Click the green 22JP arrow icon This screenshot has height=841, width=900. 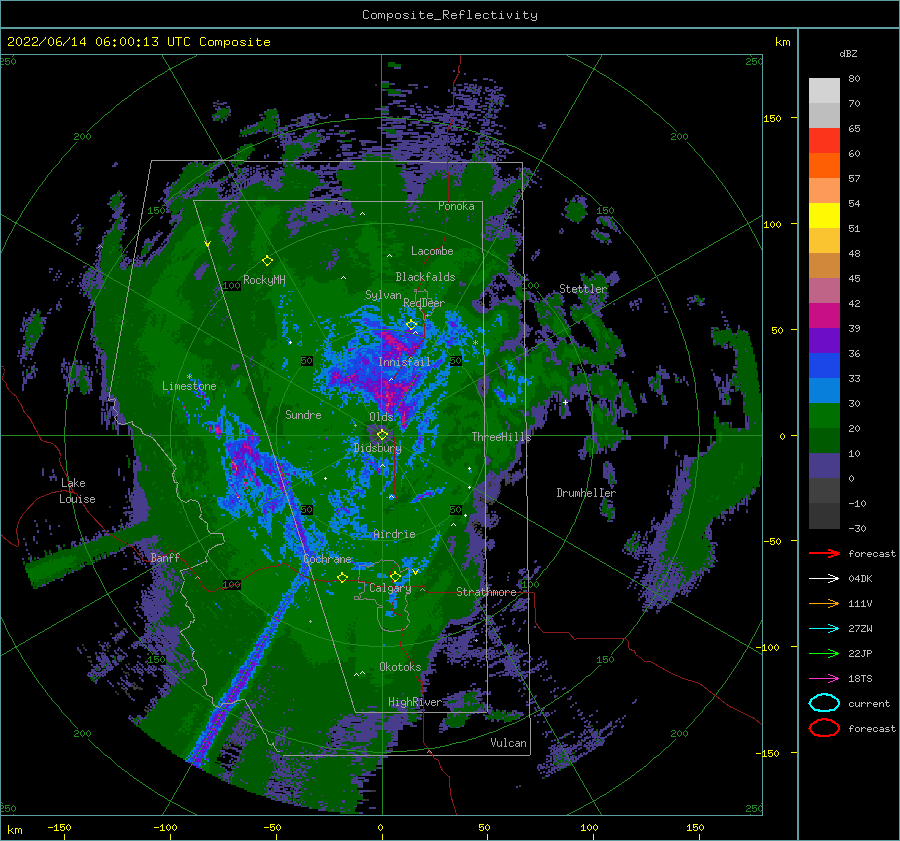click(x=824, y=653)
